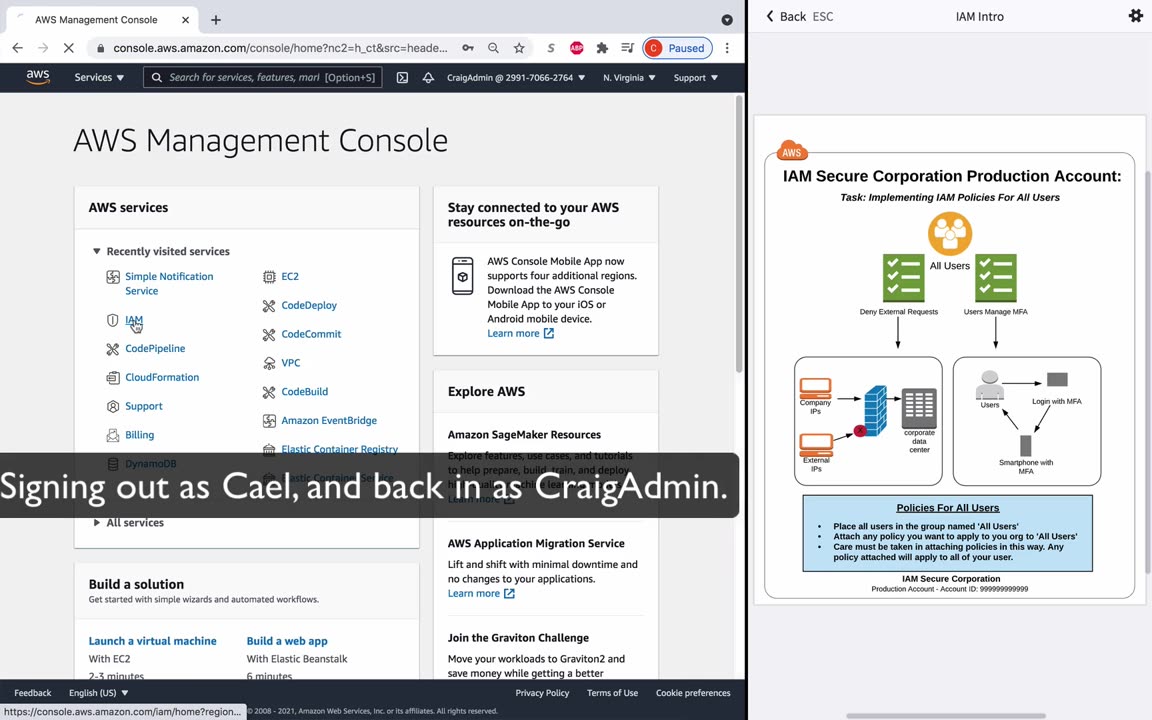This screenshot has height=720, width=1152.
Task: Click Launch a virtual machine link
Action: 152,641
